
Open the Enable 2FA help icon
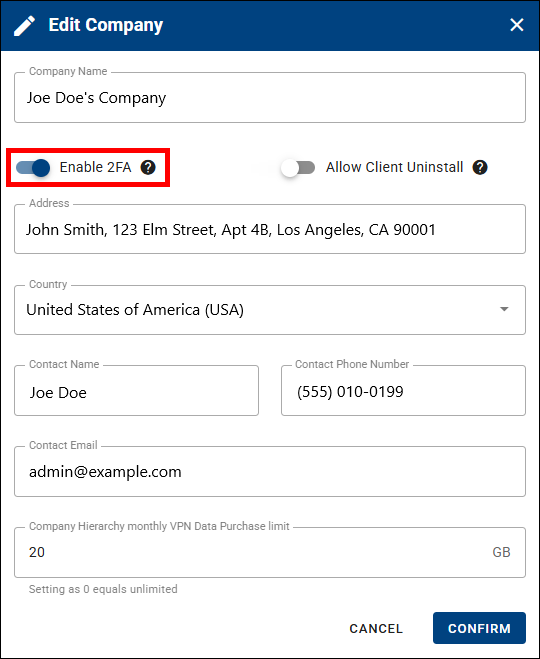click(x=148, y=167)
